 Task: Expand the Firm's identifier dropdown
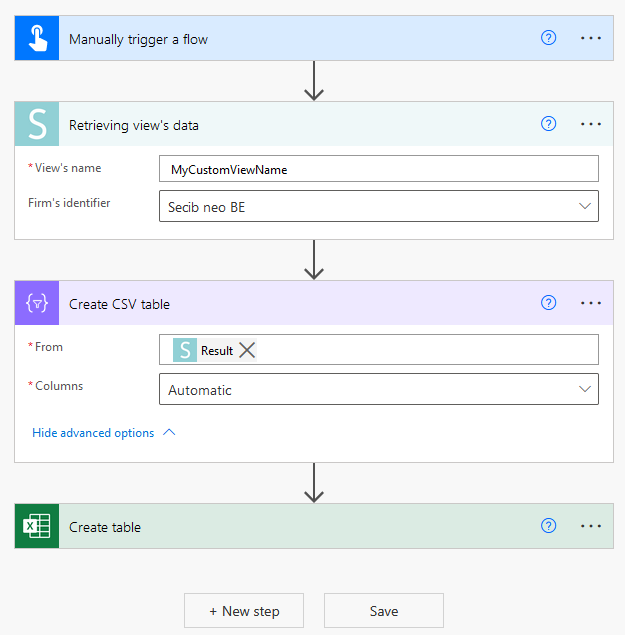[585, 206]
